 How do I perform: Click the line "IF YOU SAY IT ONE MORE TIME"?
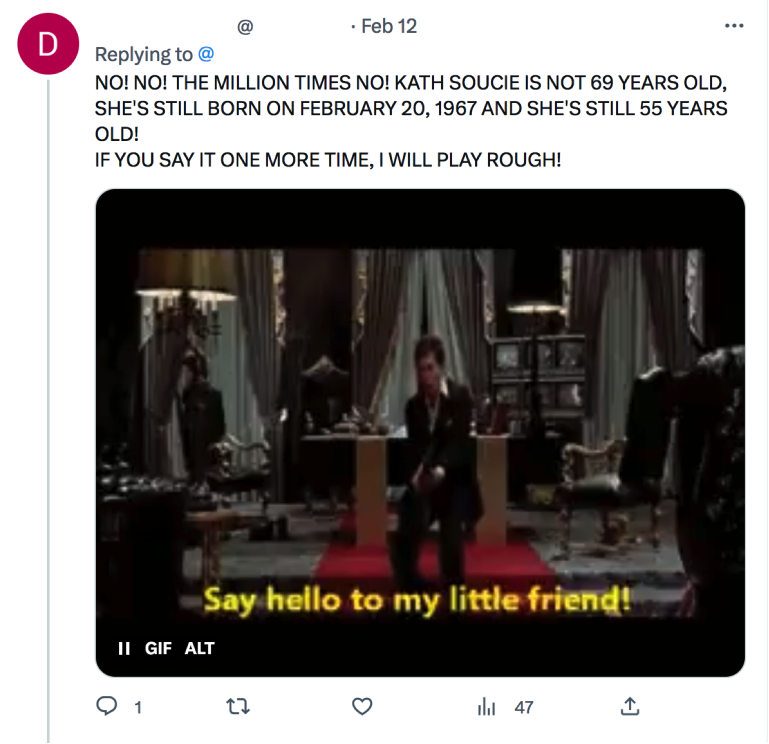coord(328,160)
